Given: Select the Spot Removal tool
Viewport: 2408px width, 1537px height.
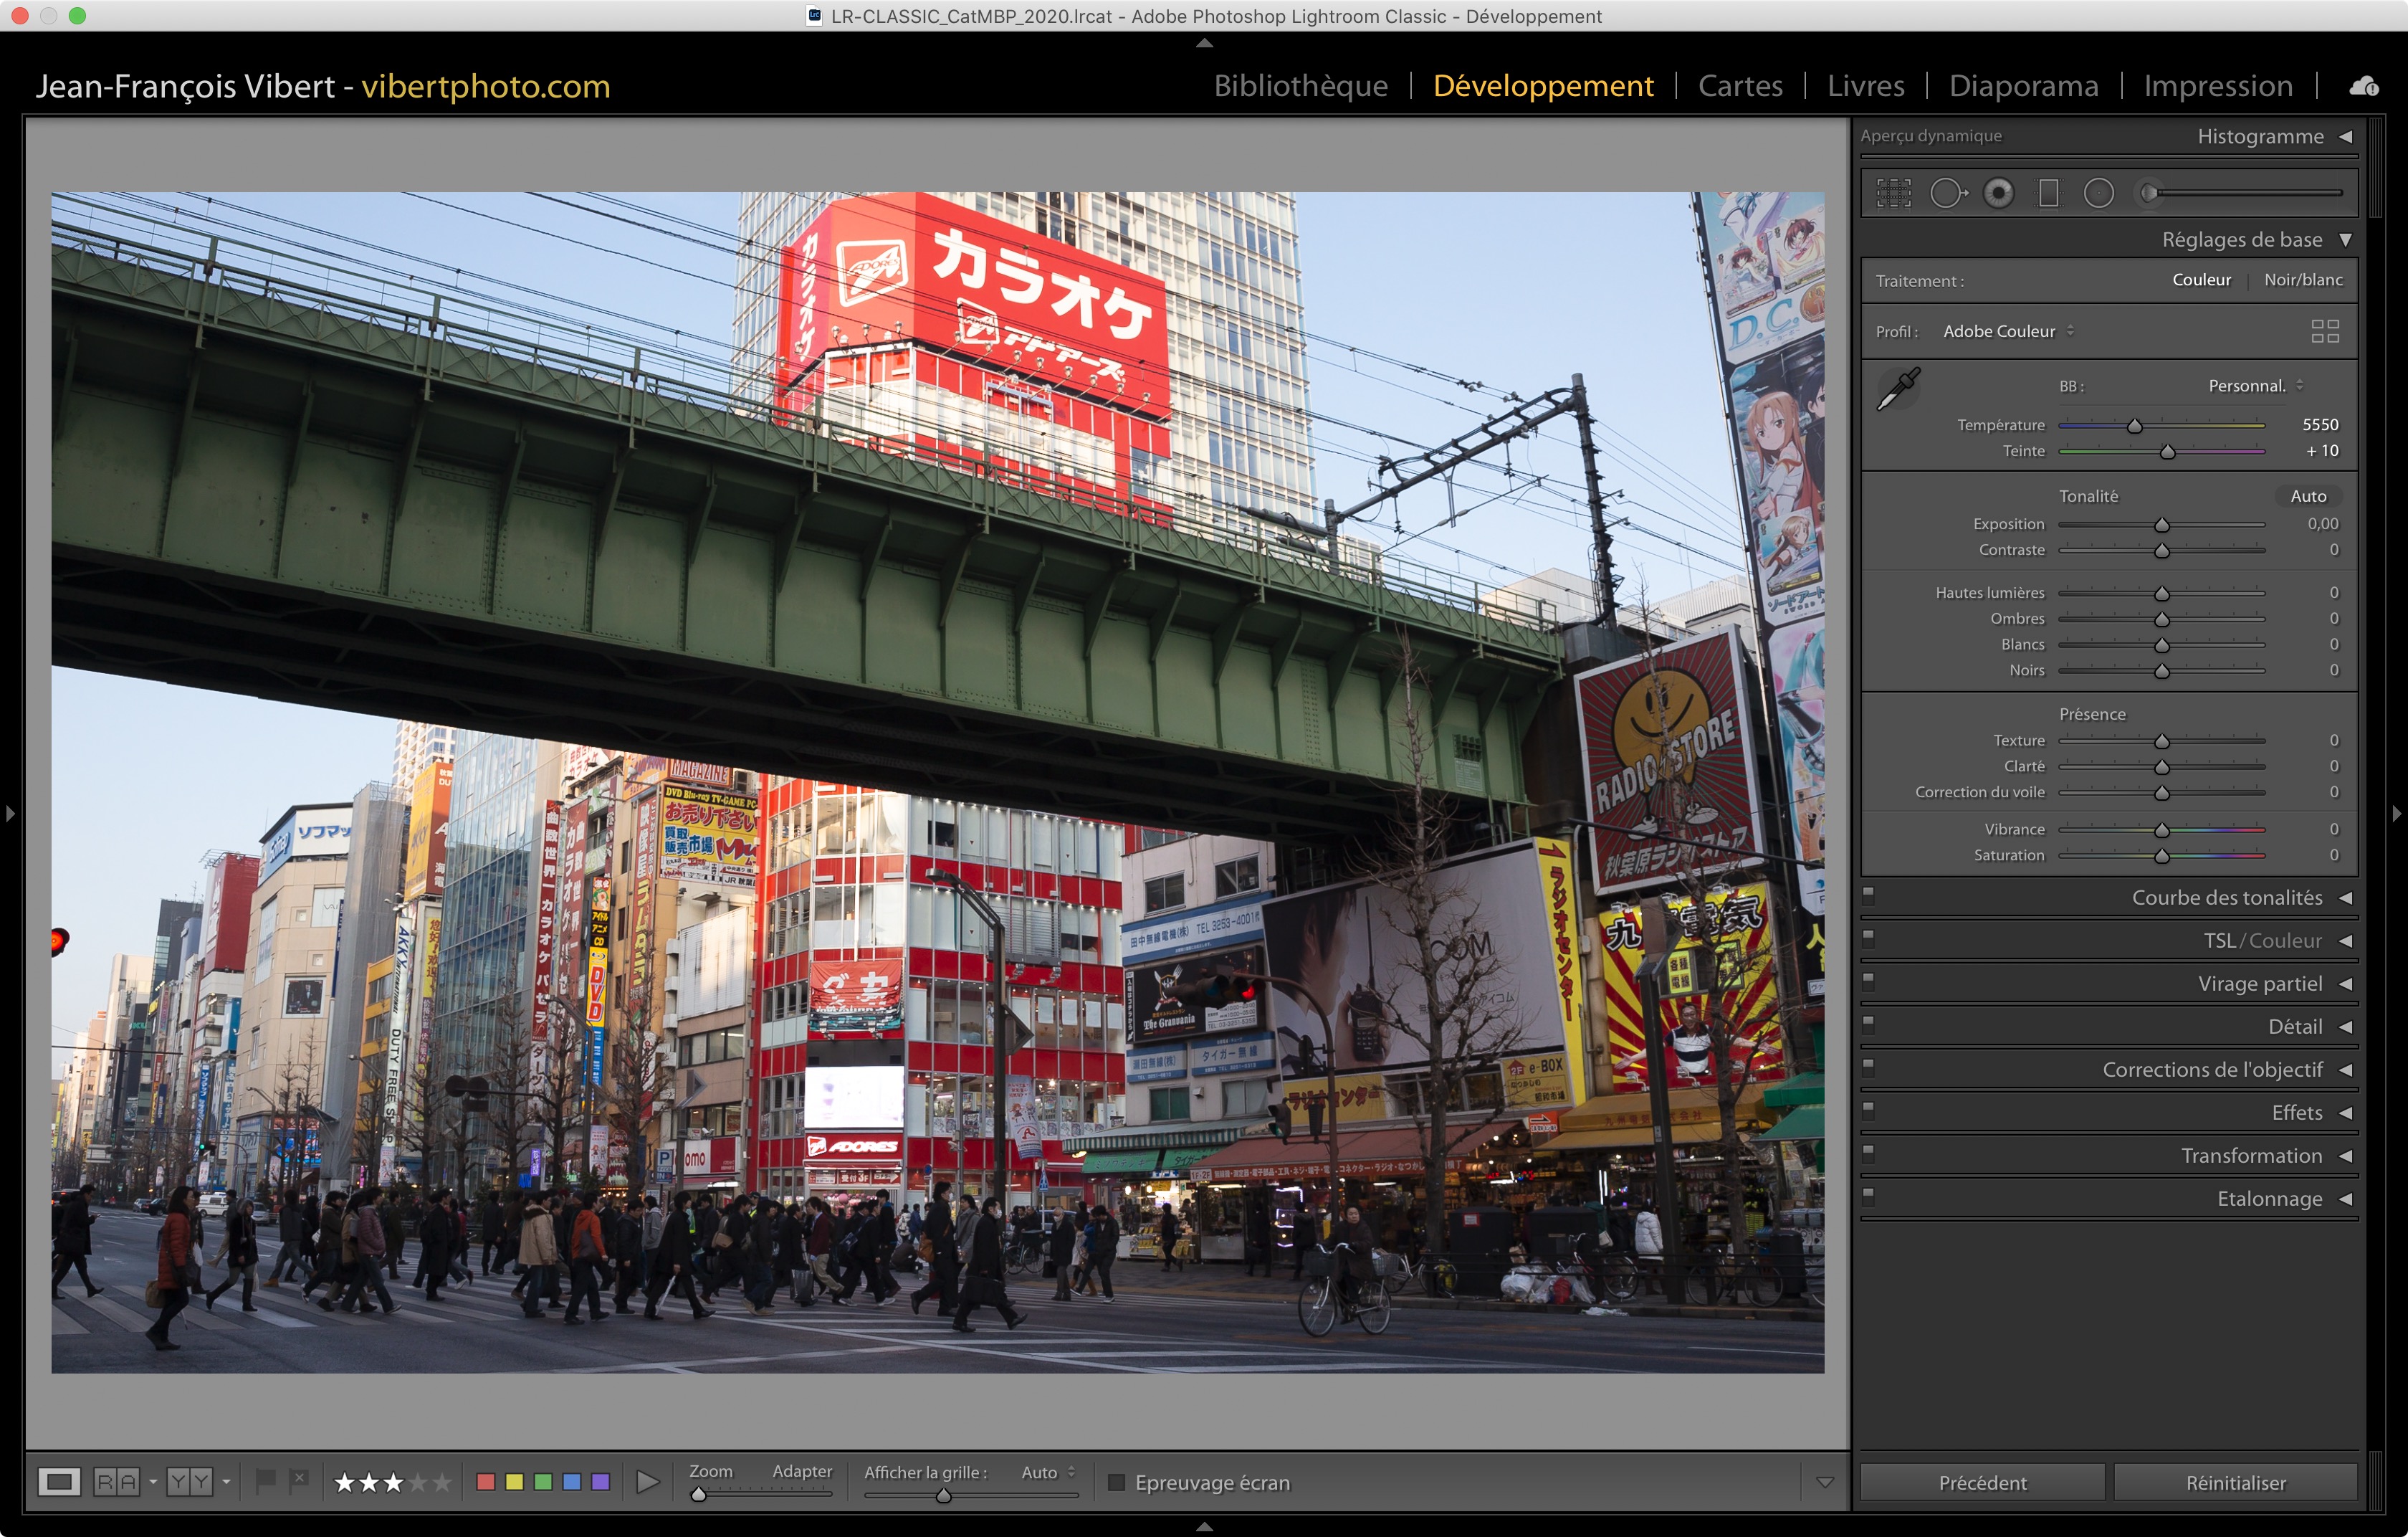Looking at the screenshot, I should [1946, 193].
